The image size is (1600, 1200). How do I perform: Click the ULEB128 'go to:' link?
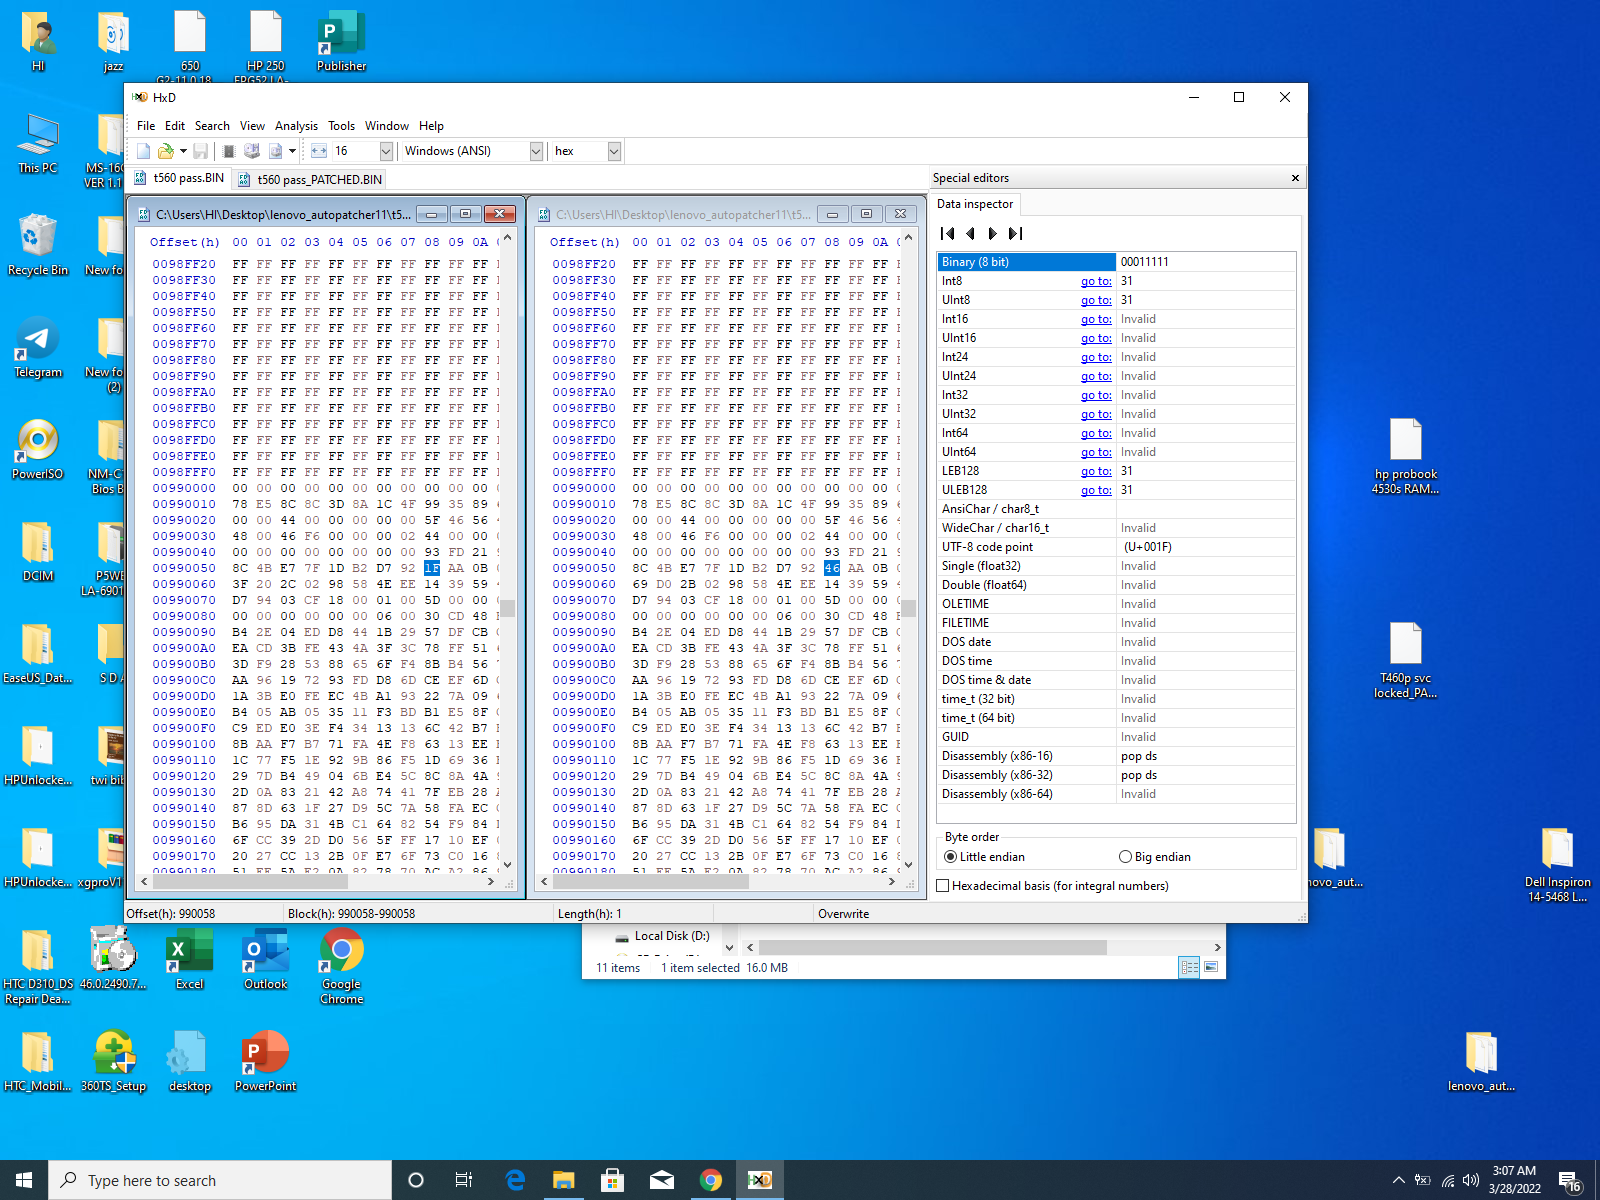(x=1096, y=490)
